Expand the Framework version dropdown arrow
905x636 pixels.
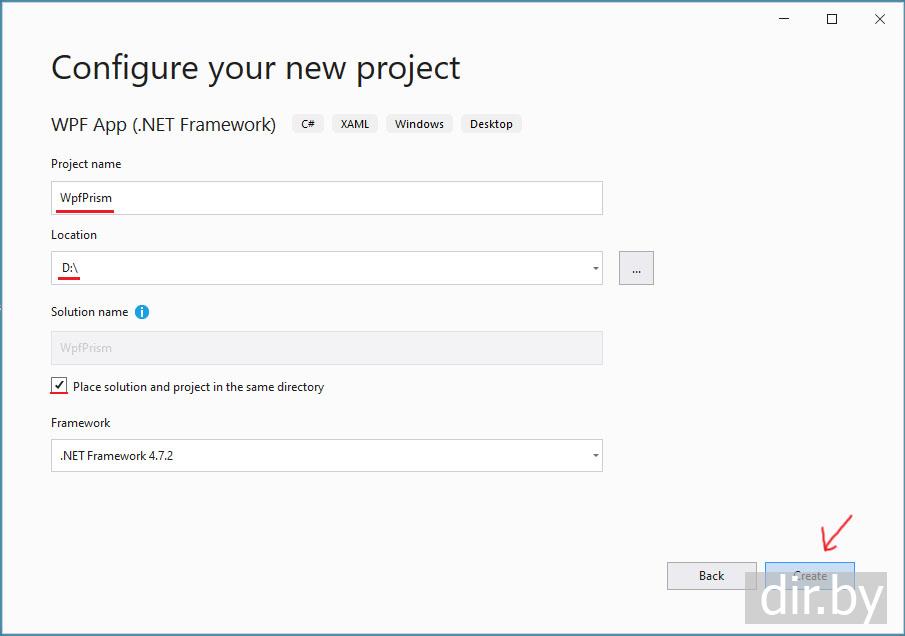[x=596, y=456]
